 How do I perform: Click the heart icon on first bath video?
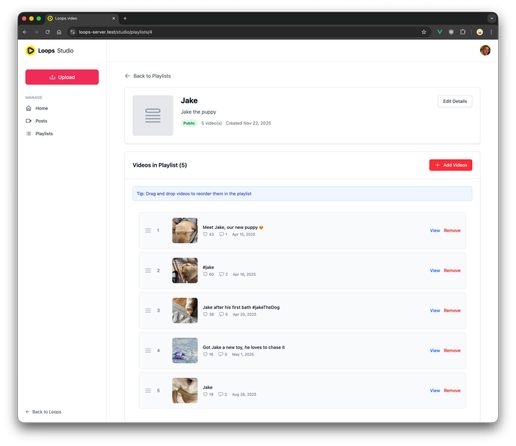click(205, 314)
